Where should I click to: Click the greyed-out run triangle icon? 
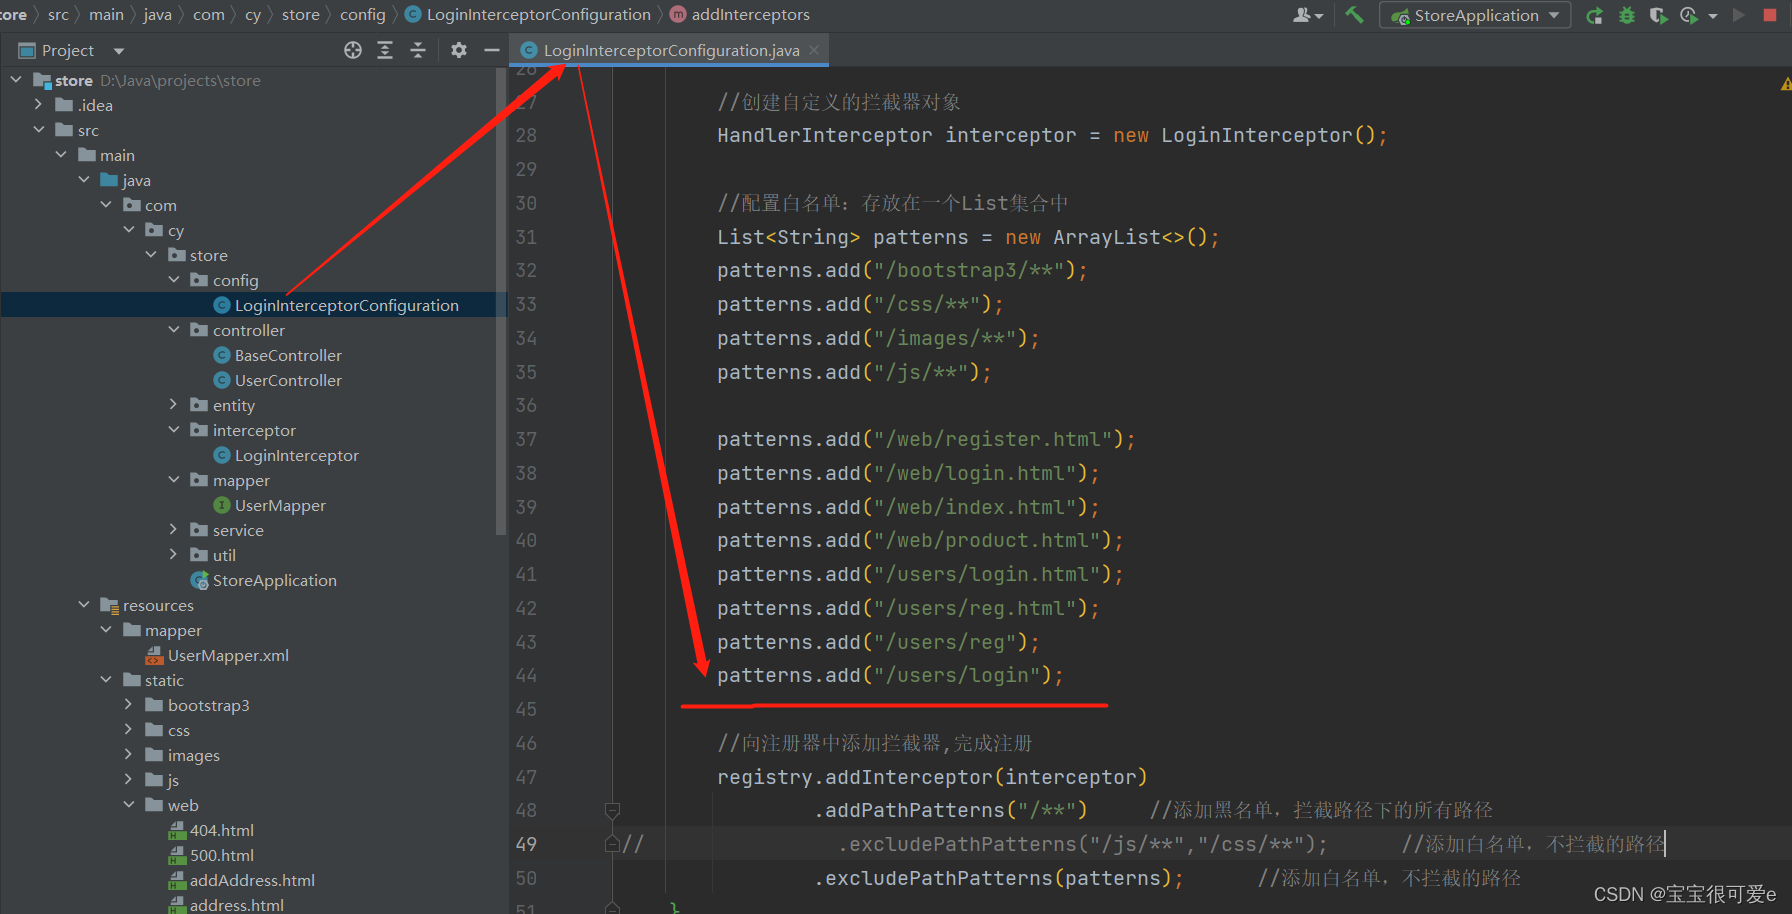[1739, 15]
